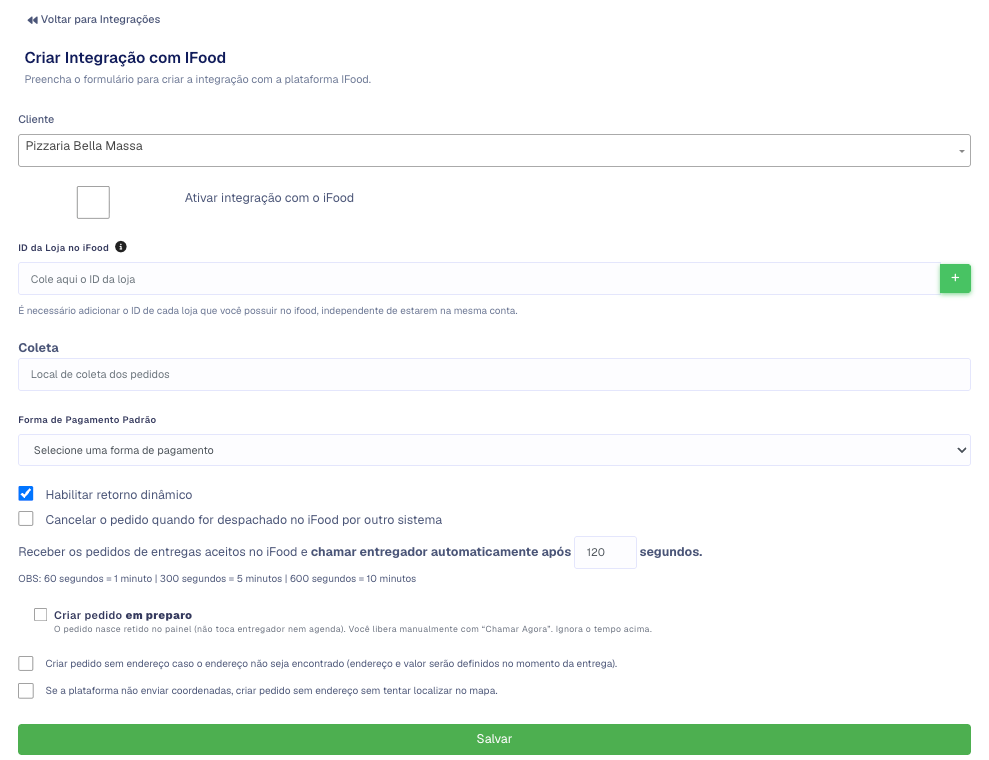Click the Coleta section label
989x760 pixels.
coord(38,348)
